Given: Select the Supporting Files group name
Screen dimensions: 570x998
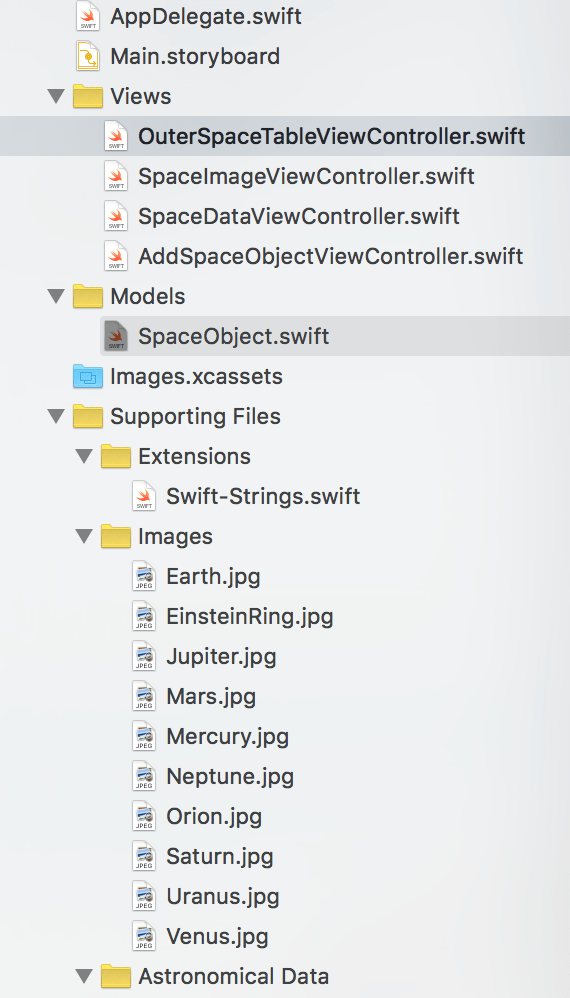Looking at the screenshot, I should (x=195, y=417).
